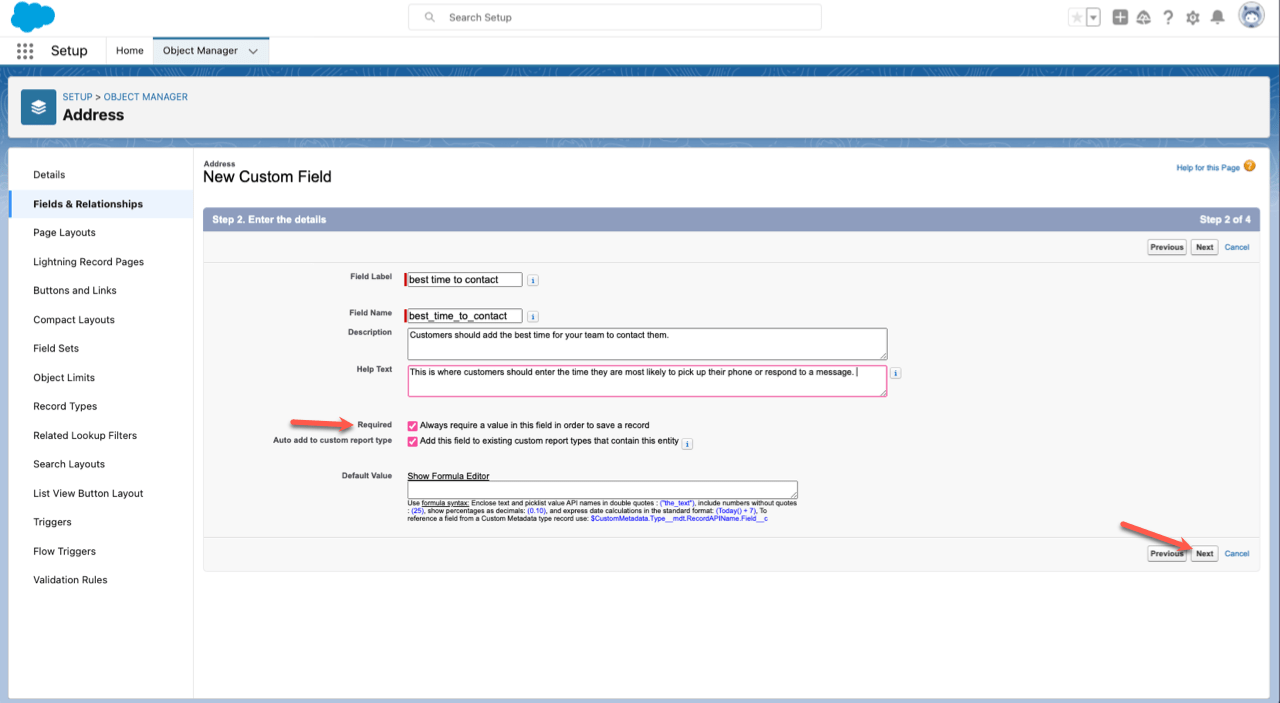Screen dimensions: 1280x703
Task: Click the Field Label input
Action: [x=464, y=280]
